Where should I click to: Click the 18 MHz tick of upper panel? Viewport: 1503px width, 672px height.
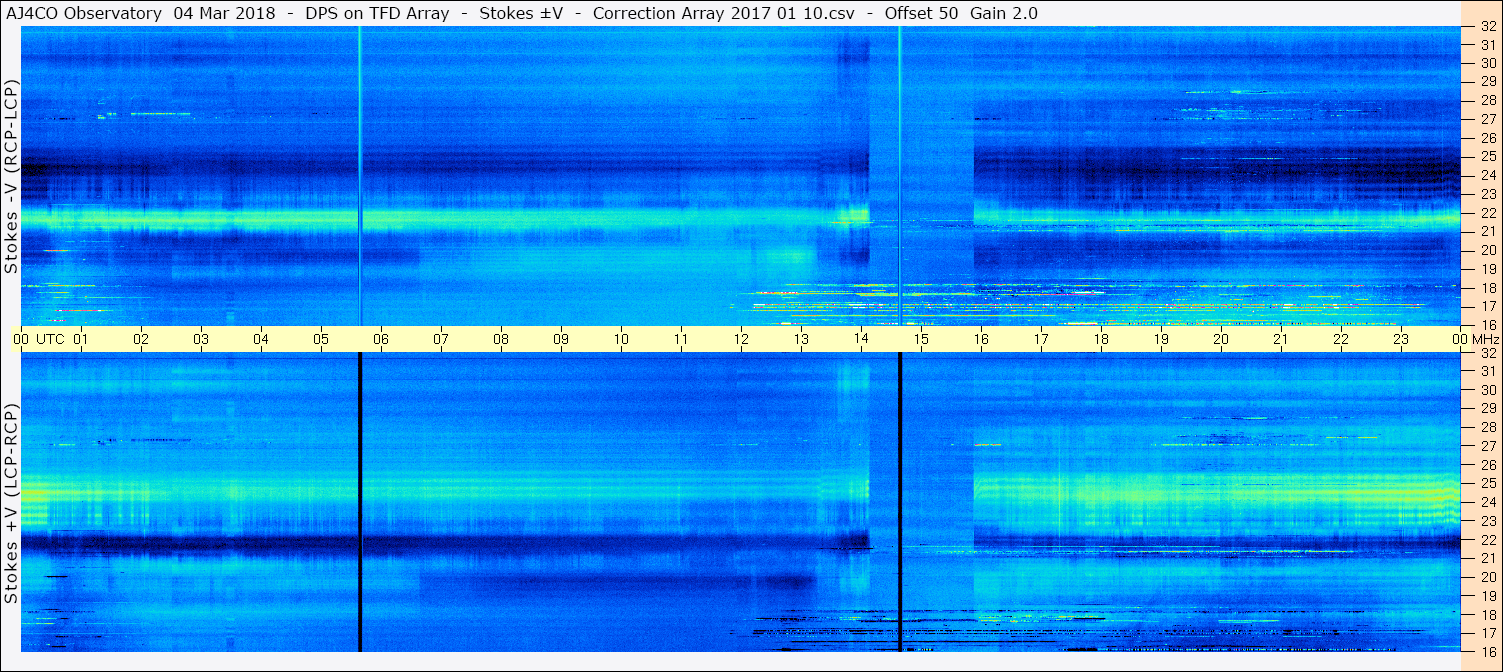(x=1488, y=288)
